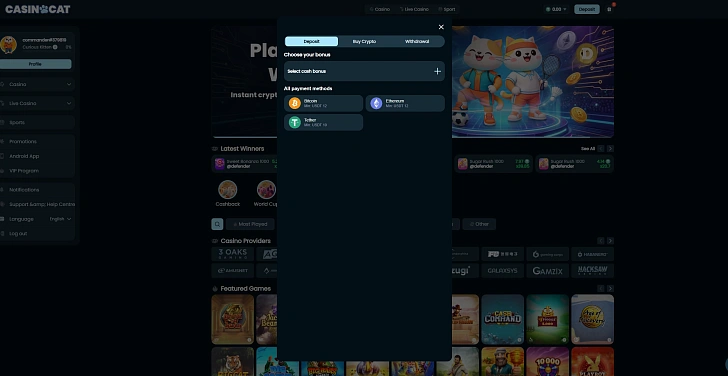Expand the Select cash bonus plus icon
728x376 pixels.
437,71
